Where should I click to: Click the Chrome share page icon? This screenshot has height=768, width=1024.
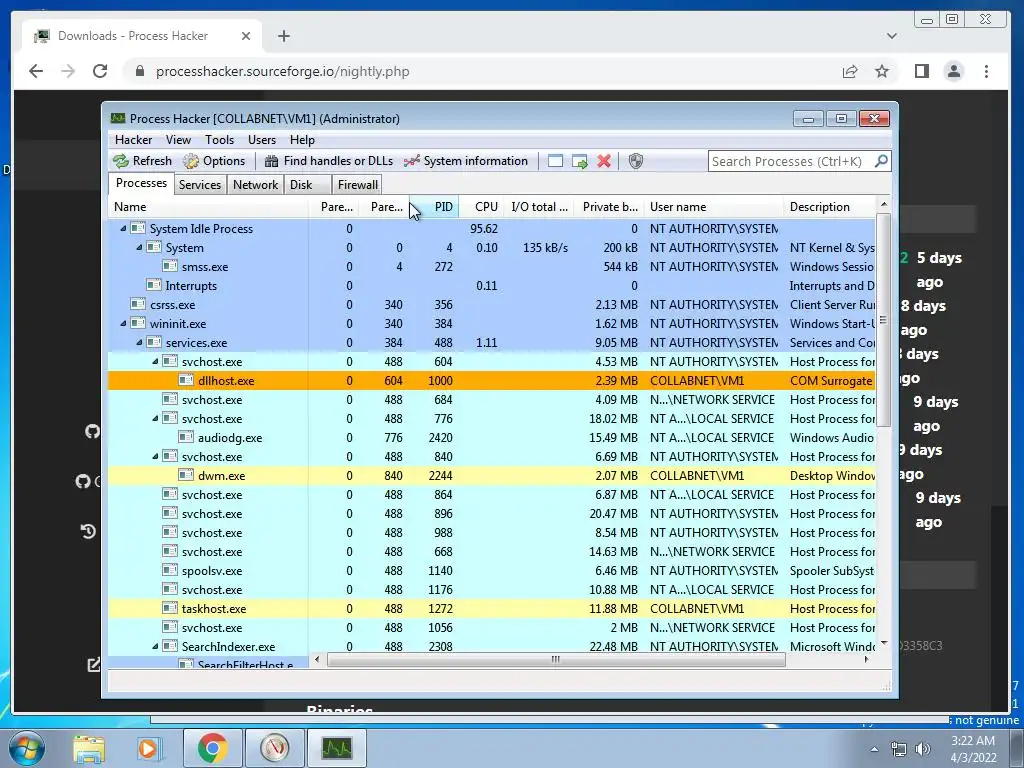coord(850,71)
